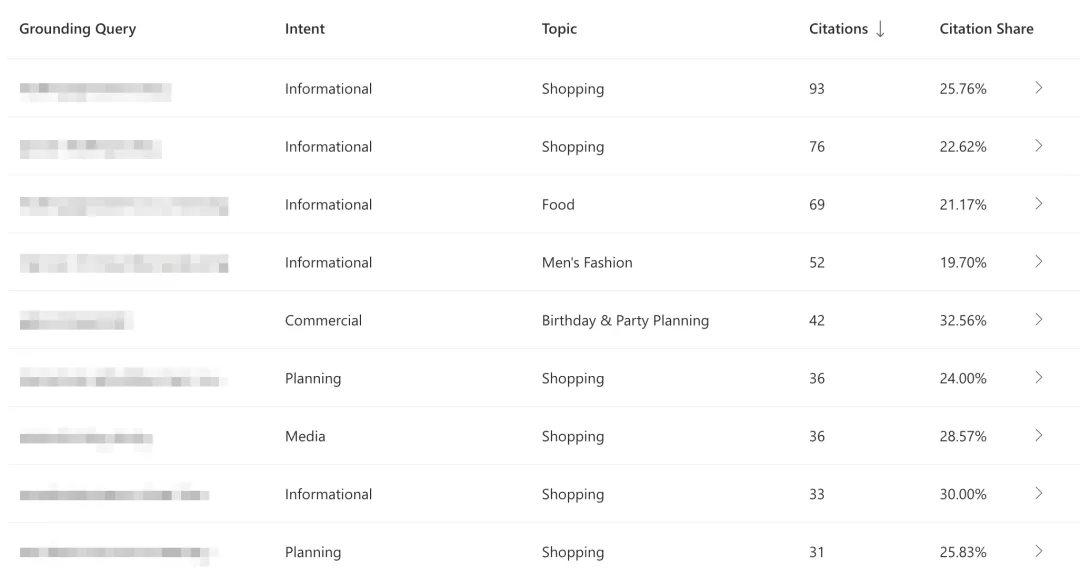Open chevron for 24.00% citation share row
The image size is (1080, 574).
(1039, 377)
